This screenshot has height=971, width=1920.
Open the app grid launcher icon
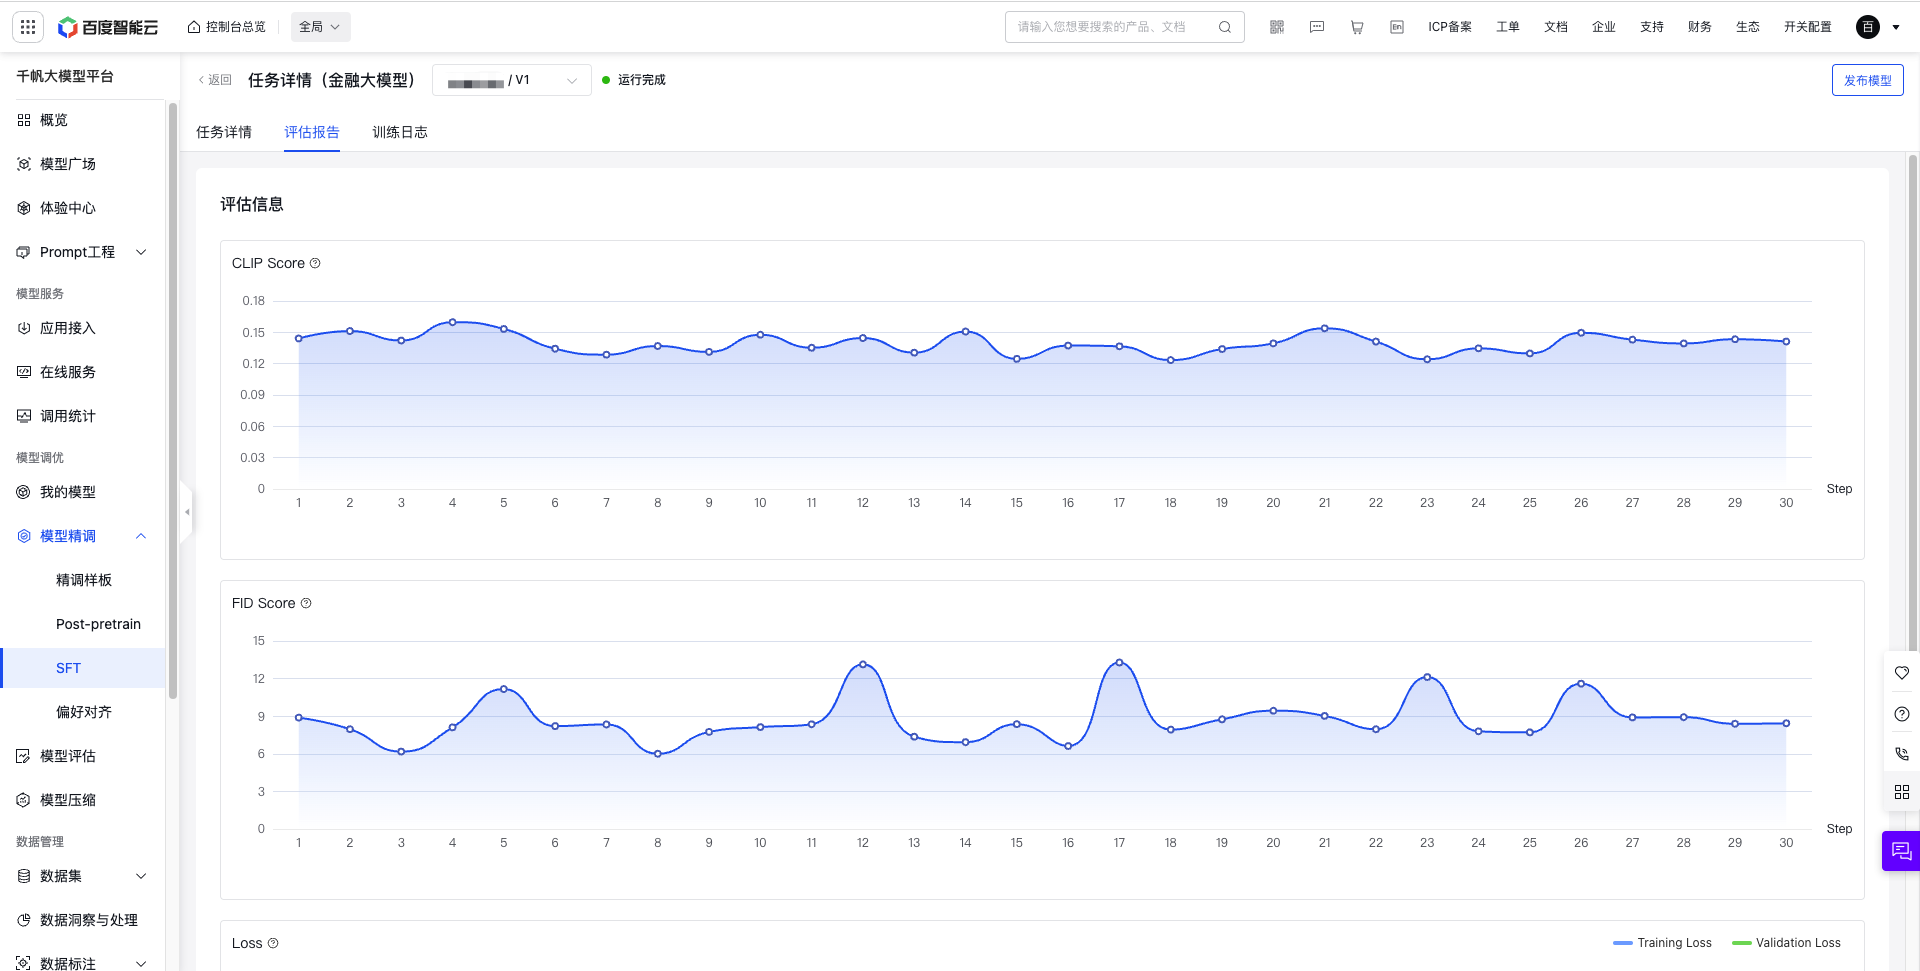[28, 27]
